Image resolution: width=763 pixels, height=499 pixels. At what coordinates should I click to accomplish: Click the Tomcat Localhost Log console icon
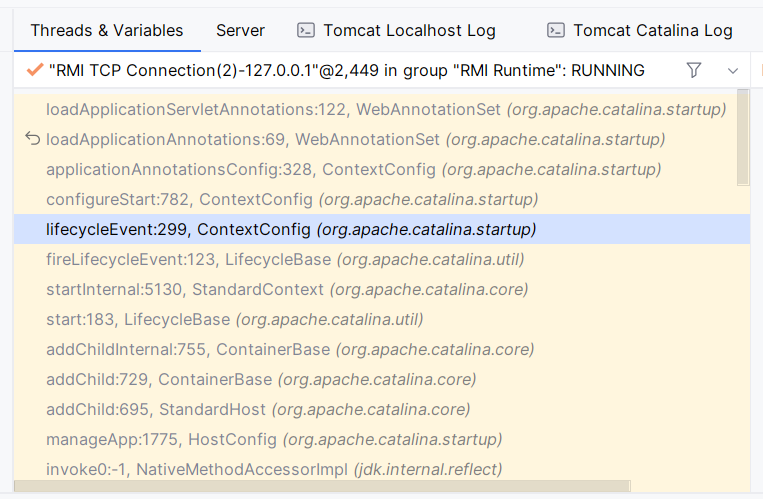coord(307,30)
